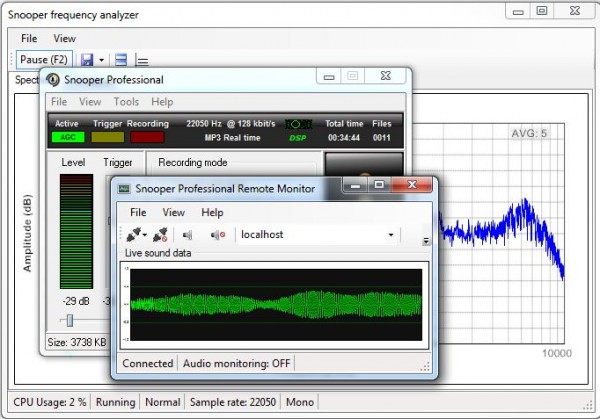Click total time value 00:34:44
Screen dimensions: 600x419
point(344,138)
